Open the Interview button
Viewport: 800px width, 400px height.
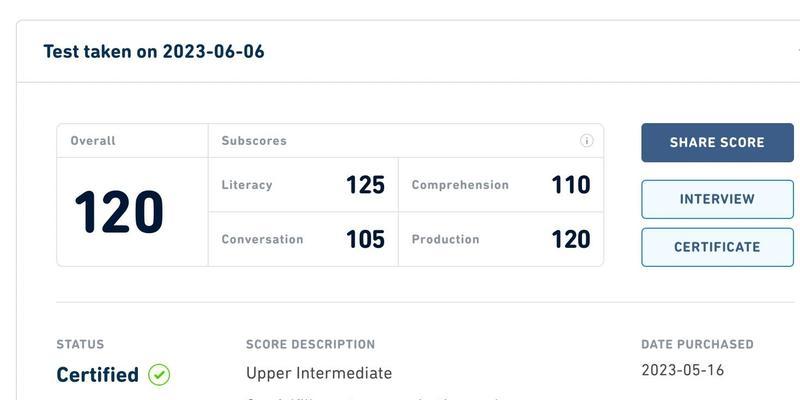(717, 199)
